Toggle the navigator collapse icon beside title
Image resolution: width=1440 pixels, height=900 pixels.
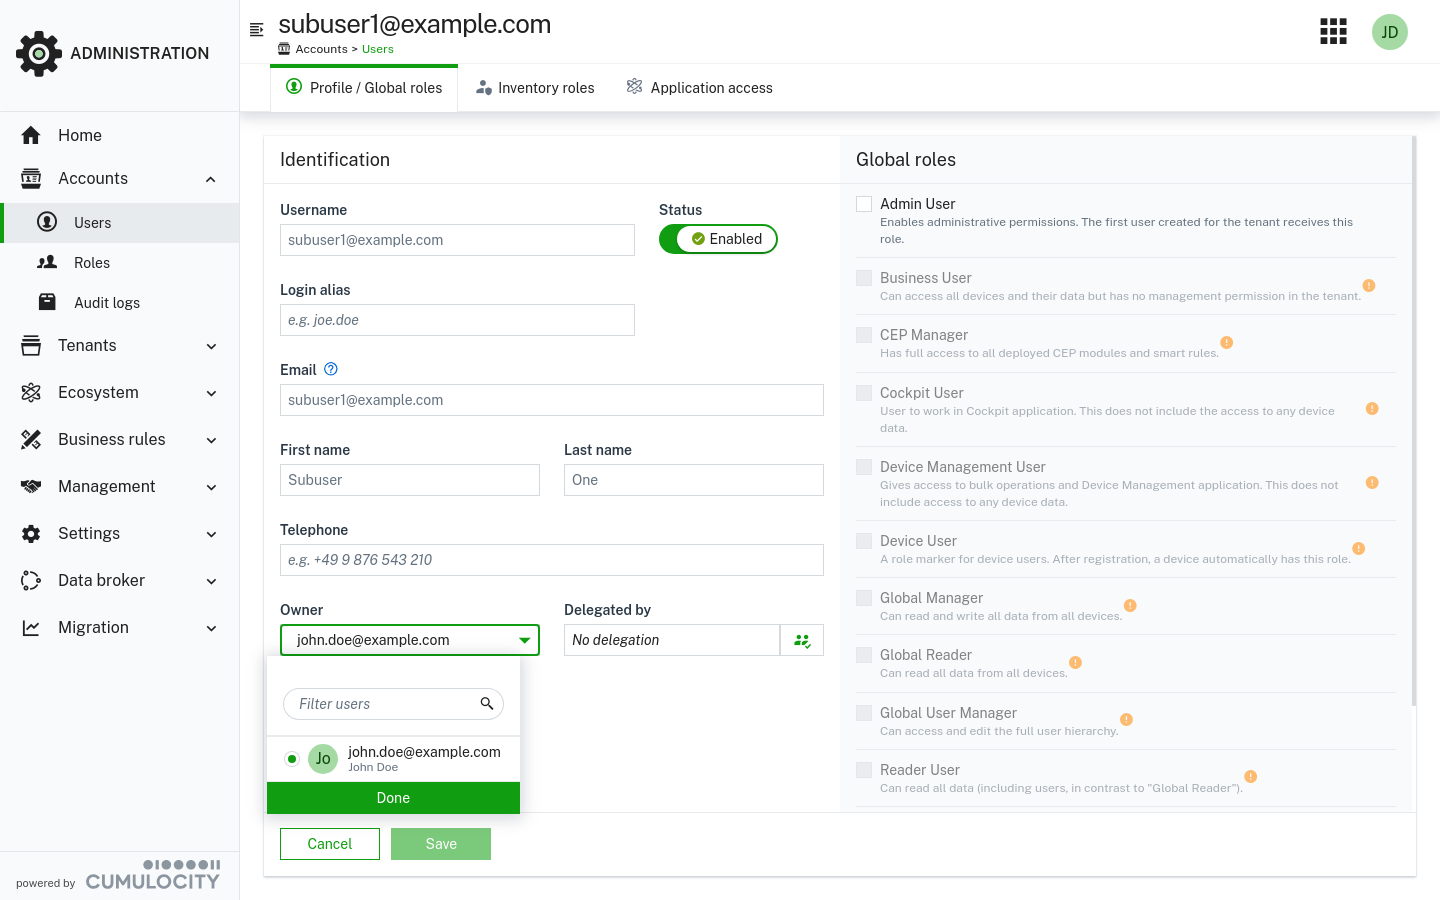click(257, 30)
